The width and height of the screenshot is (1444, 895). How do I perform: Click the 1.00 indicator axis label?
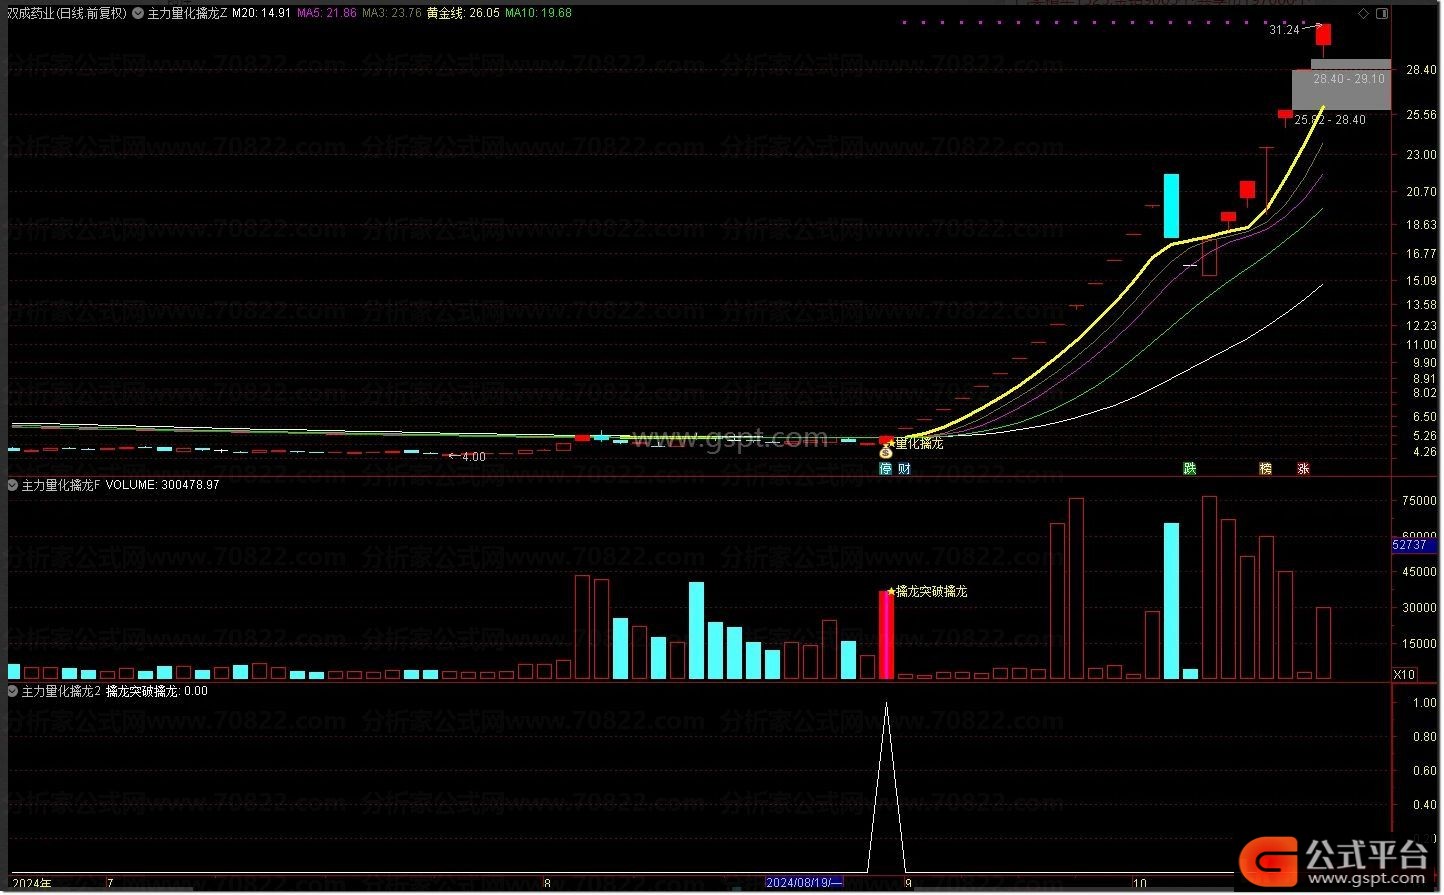click(x=1425, y=703)
